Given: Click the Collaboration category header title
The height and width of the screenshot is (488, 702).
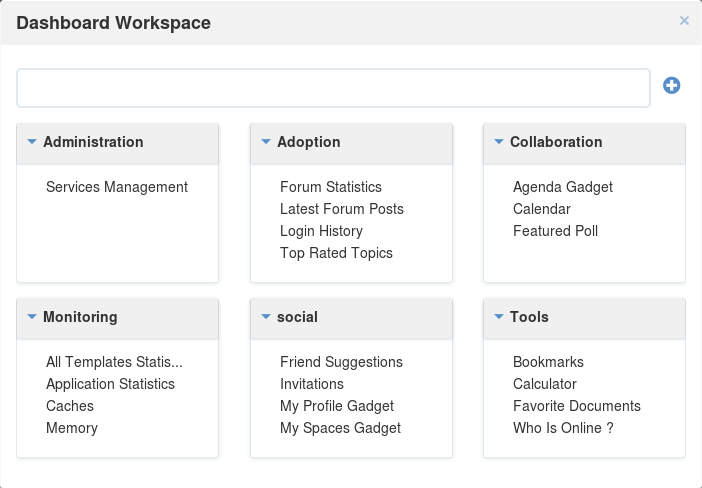Looking at the screenshot, I should (x=556, y=142).
